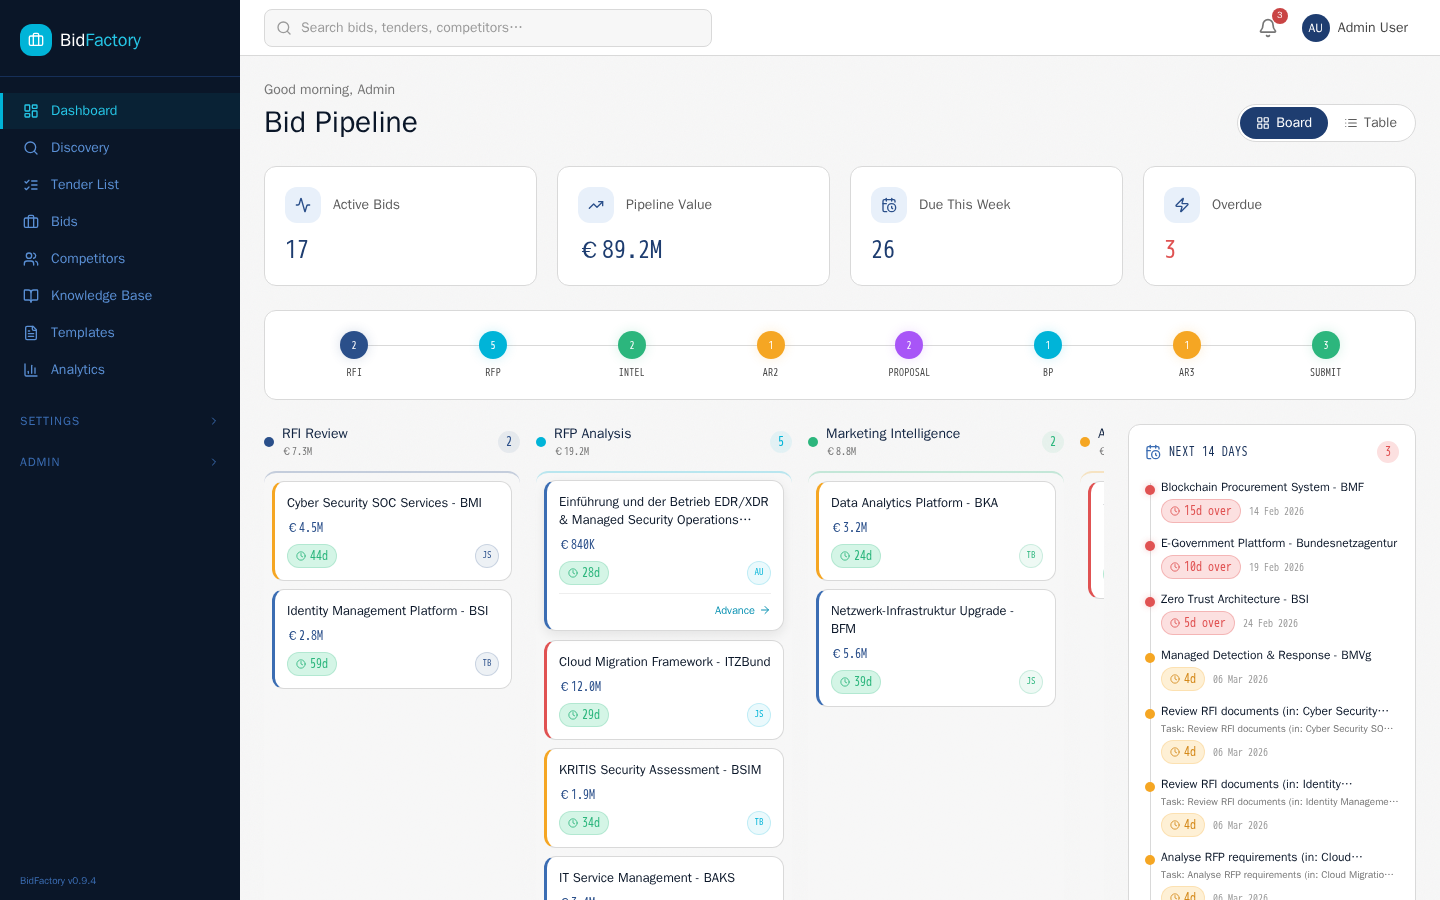Image resolution: width=1440 pixels, height=900 pixels.
Task: Switch to Board view
Action: pyautogui.click(x=1284, y=123)
